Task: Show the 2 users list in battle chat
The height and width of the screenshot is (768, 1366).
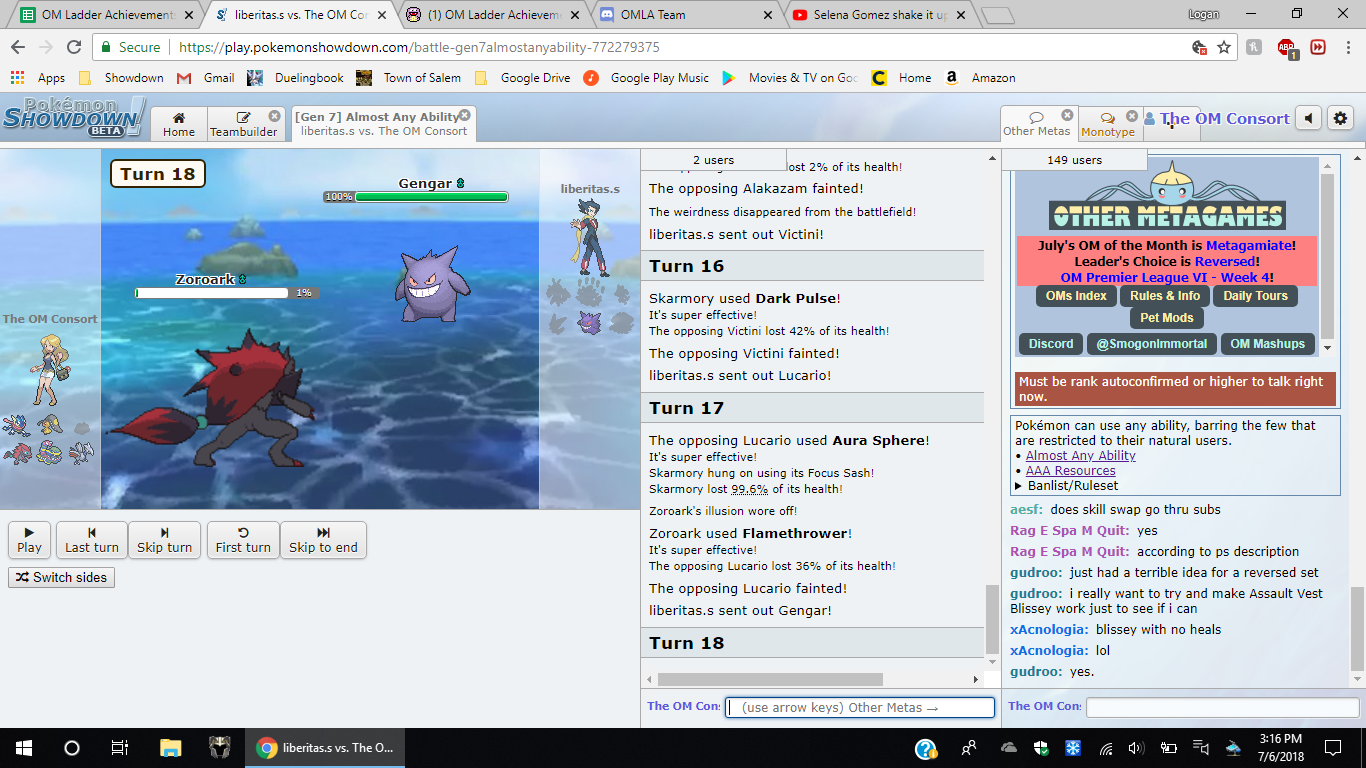Action: (714, 160)
